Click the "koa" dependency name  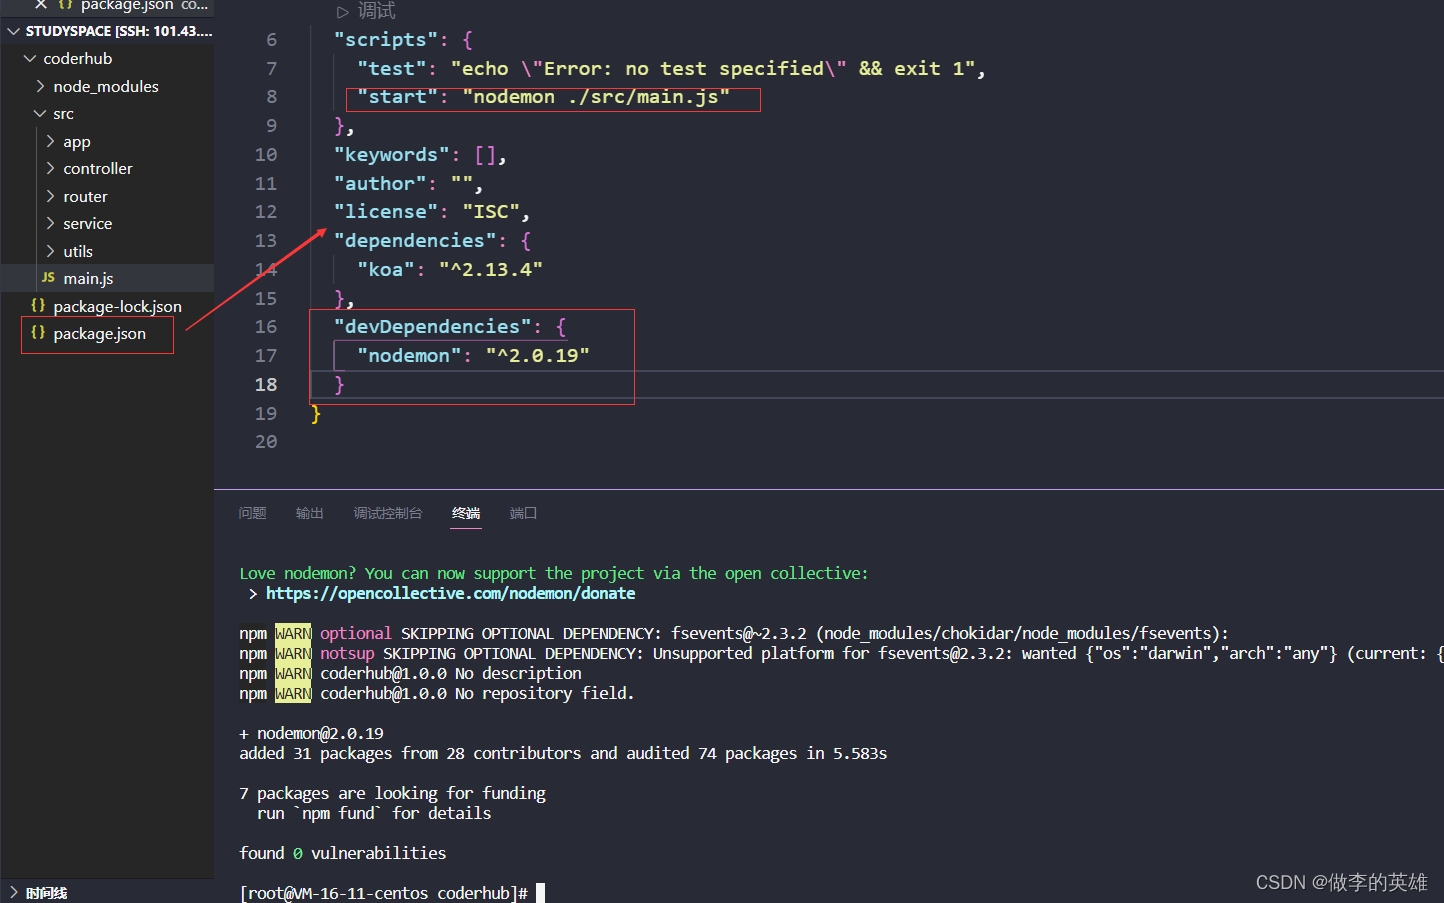(386, 270)
